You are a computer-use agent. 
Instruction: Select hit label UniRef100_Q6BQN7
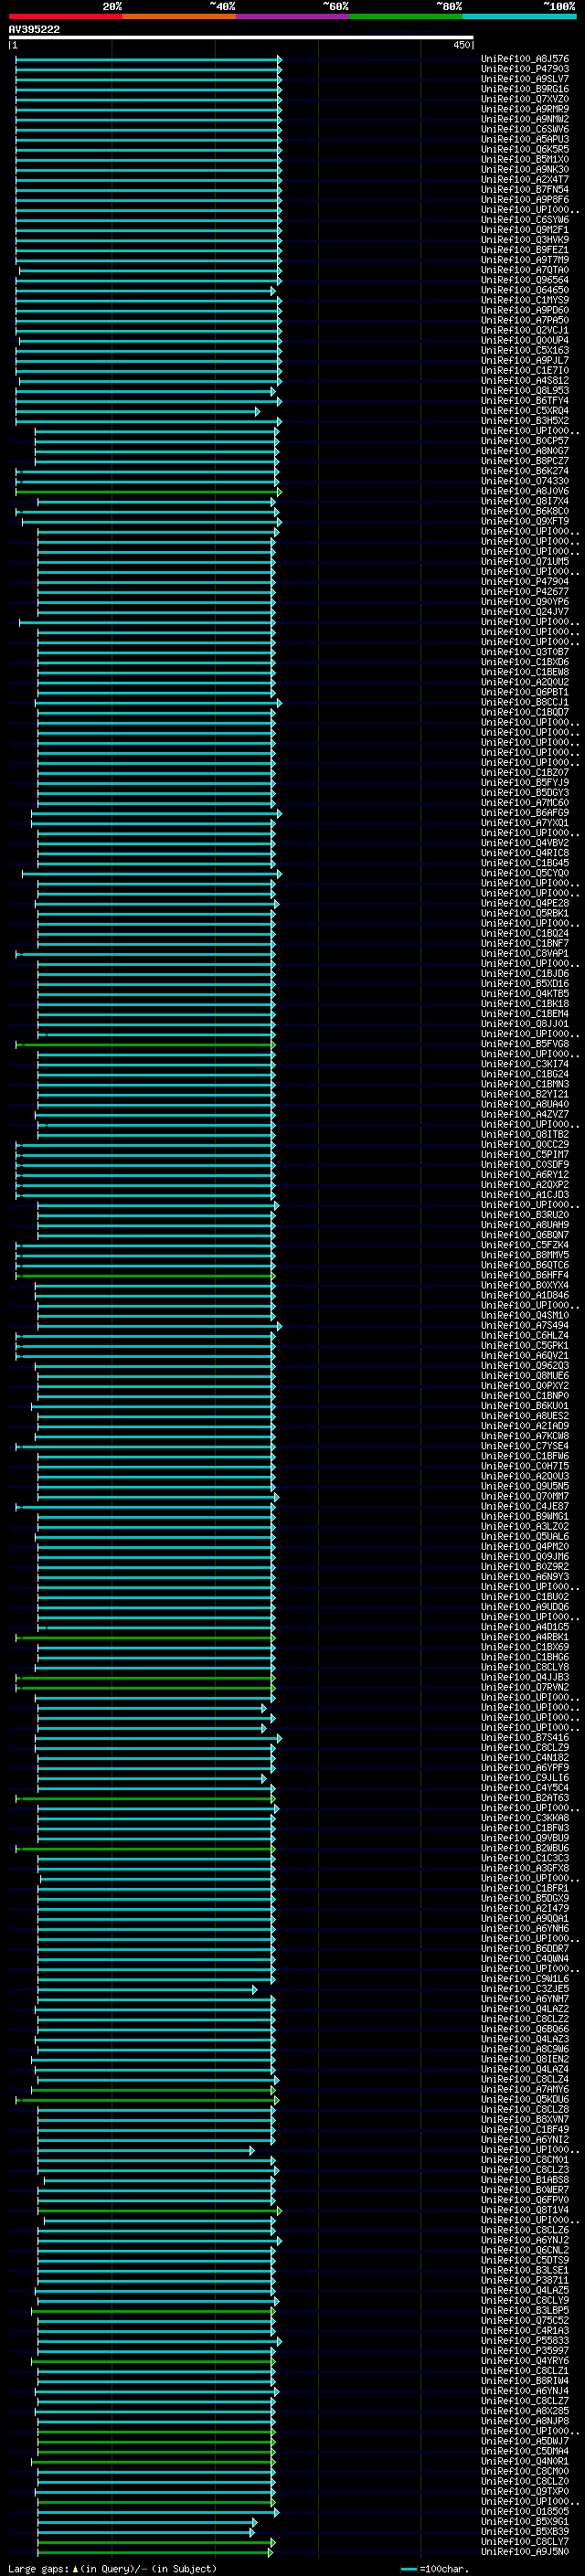tap(525, 1235)
